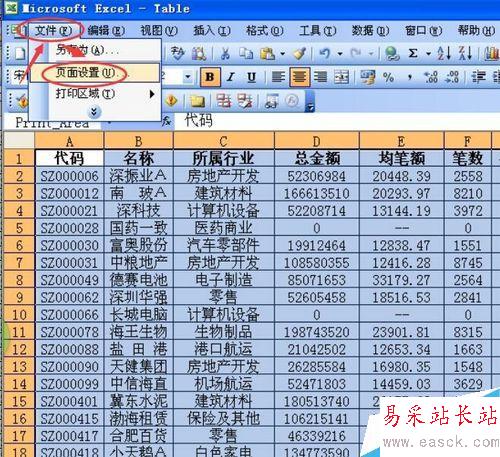Run the Spelling check tool
The height and width of the screenshot is (457, 500).
pos(177,53)
